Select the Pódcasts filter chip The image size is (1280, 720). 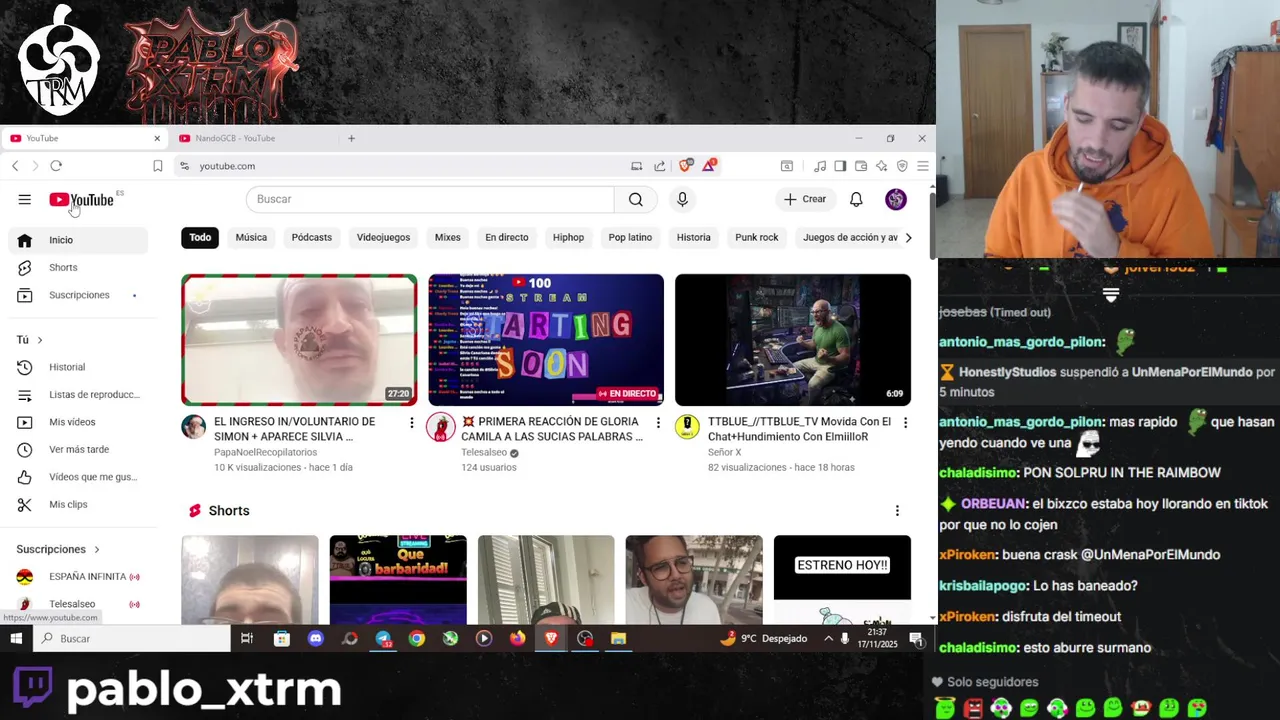(x=312, y=237)
